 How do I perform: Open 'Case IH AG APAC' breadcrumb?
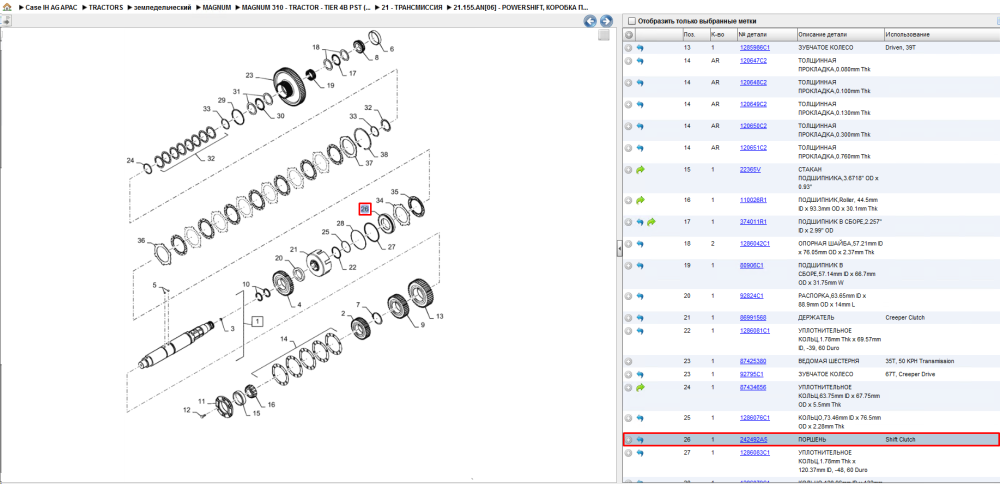pyautogui.click(x=50, y=6)
